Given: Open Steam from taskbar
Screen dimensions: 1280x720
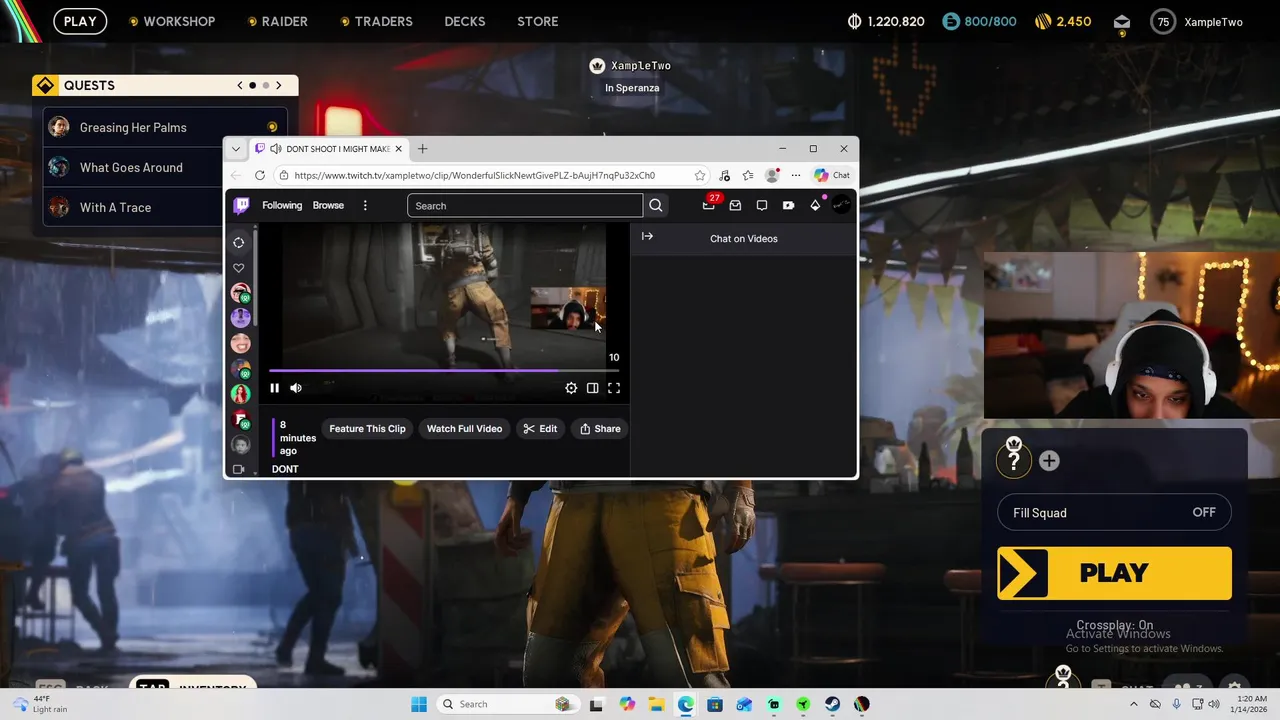Looking at the screenshot, I should [x=832, y=704].
